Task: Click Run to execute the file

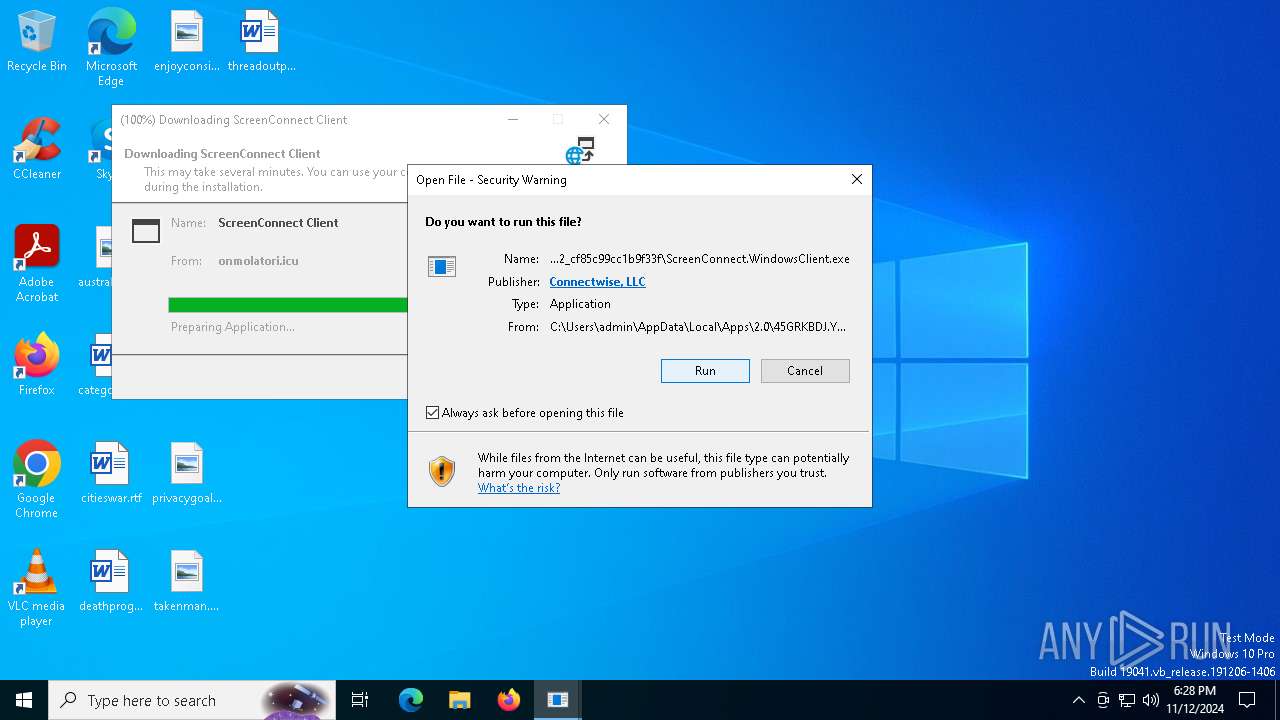Action: click(705, 371)
